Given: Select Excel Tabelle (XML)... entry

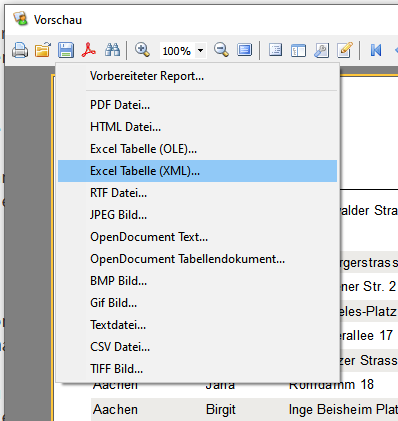Looking at the screenshot, I should (x=197, y=171).
